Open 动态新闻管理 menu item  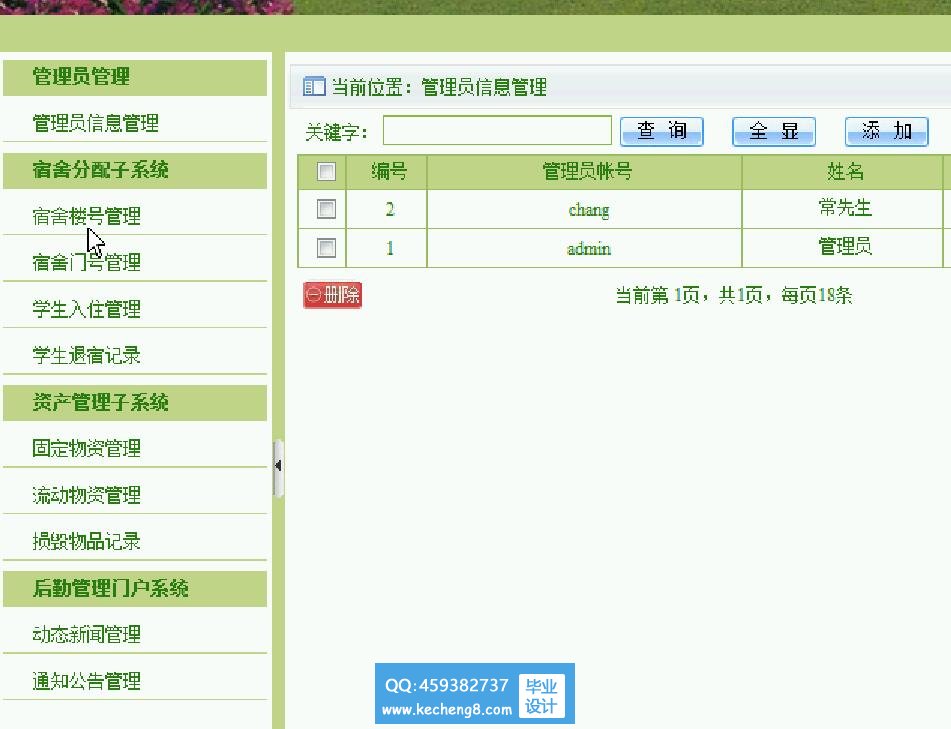pyautogui.click(x=86, y=634)
